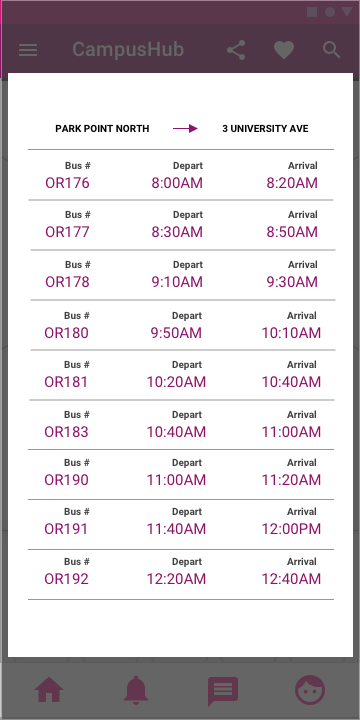The height and width of the screenshot is (720, 360).
Task: Open the profile face icon
Action: coord(310,690)
